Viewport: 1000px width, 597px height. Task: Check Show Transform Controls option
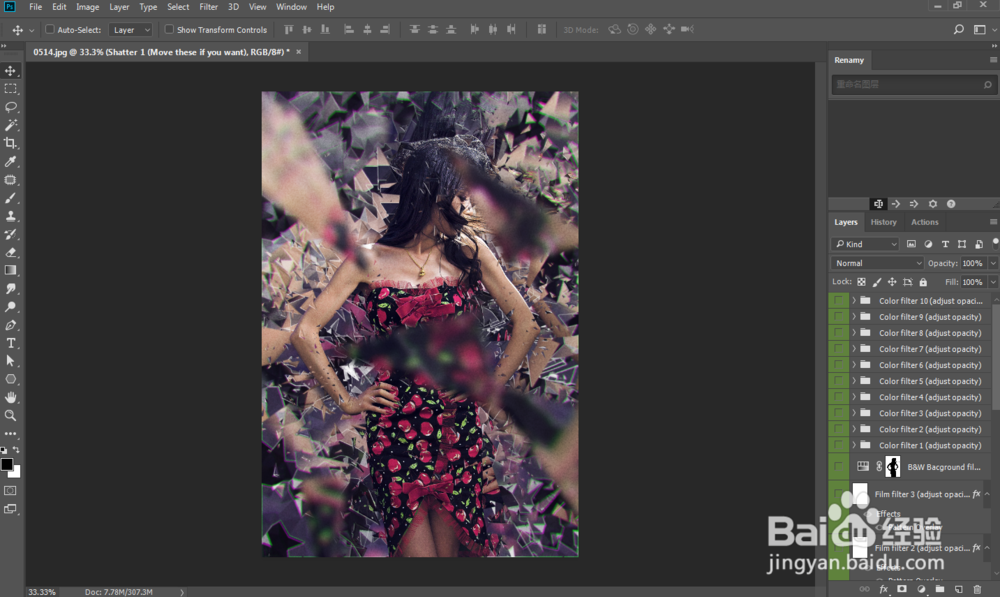click(x=169, y=30)
